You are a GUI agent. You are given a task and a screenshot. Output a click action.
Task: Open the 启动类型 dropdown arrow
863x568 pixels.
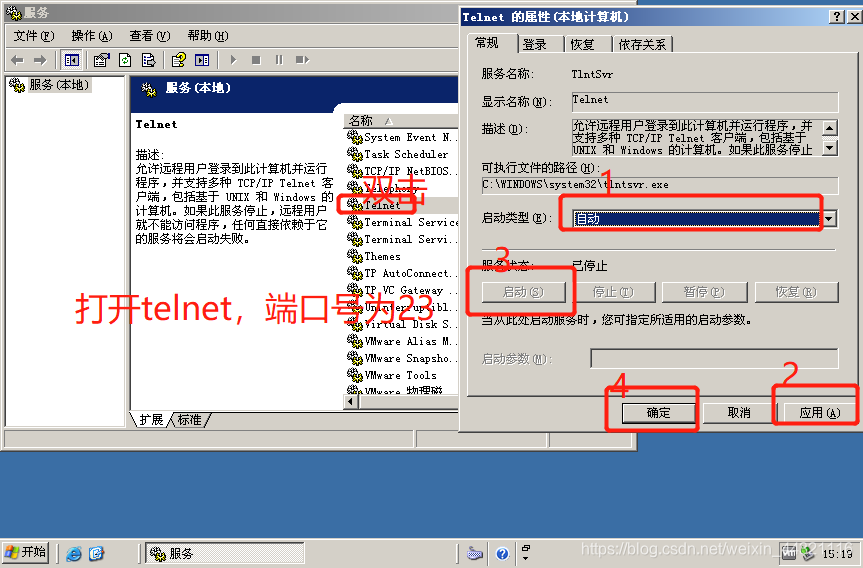click(x=828, y=219)
